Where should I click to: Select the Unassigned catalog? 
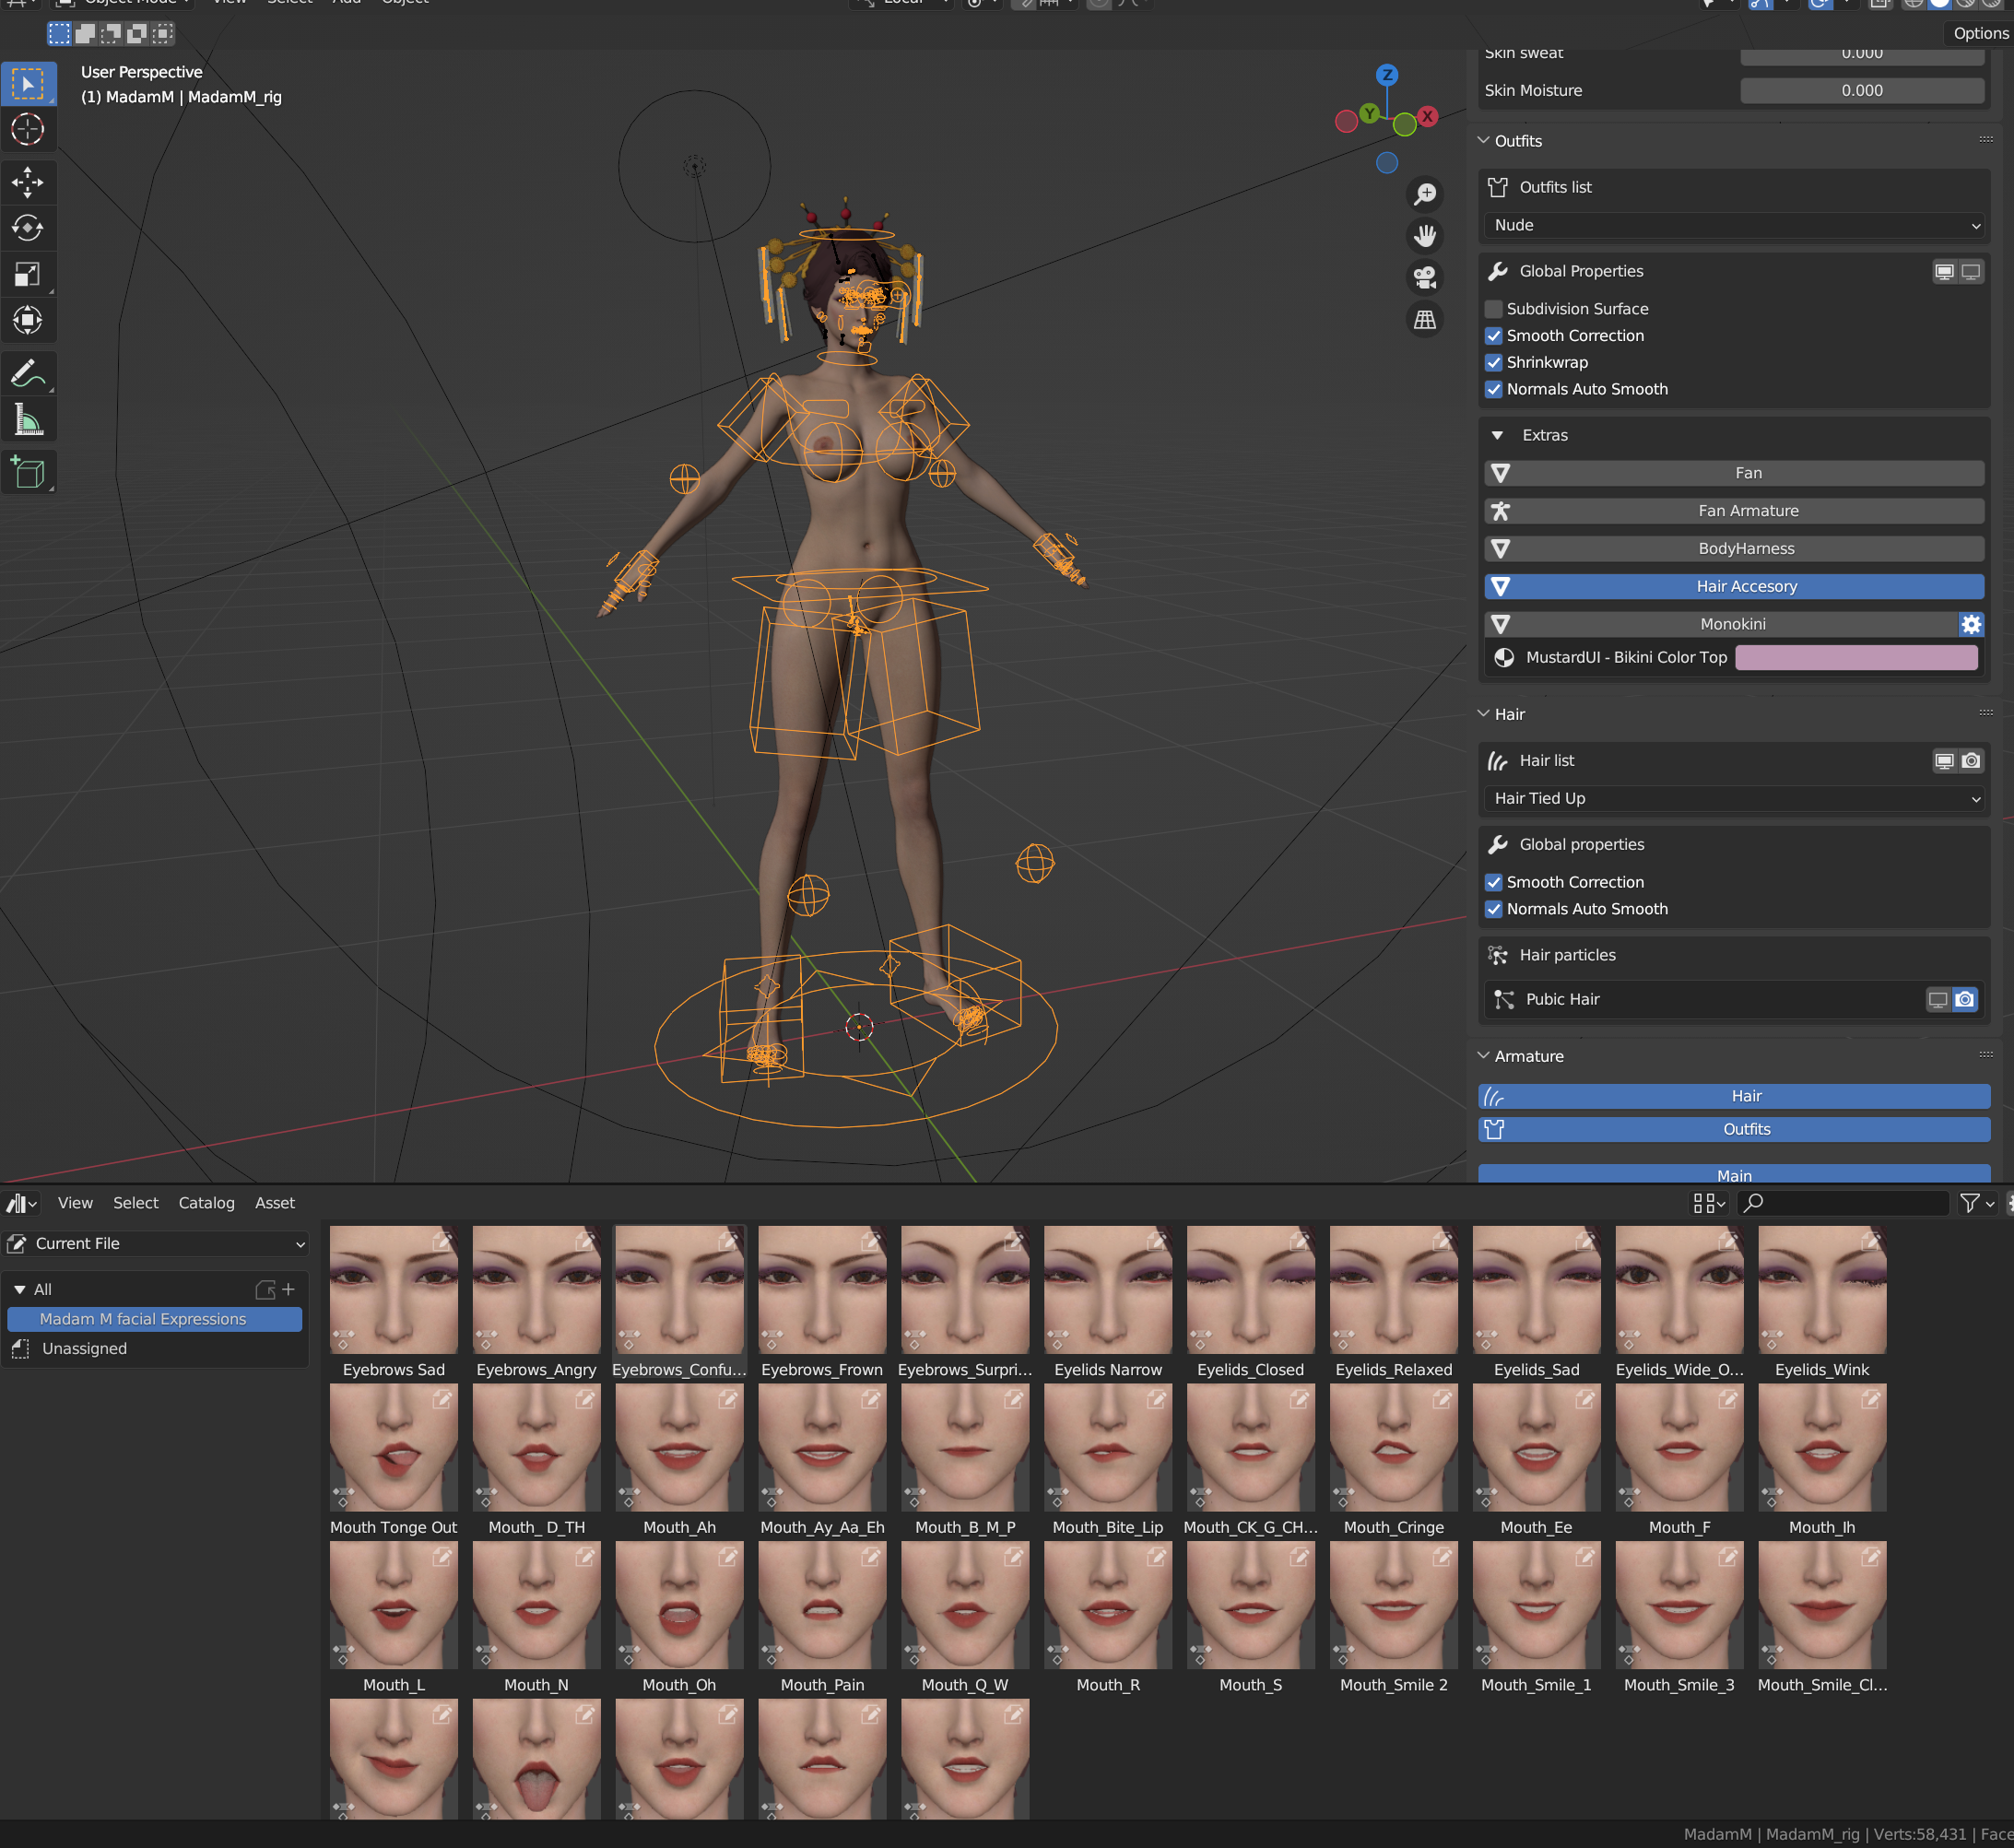[84, 1349]
